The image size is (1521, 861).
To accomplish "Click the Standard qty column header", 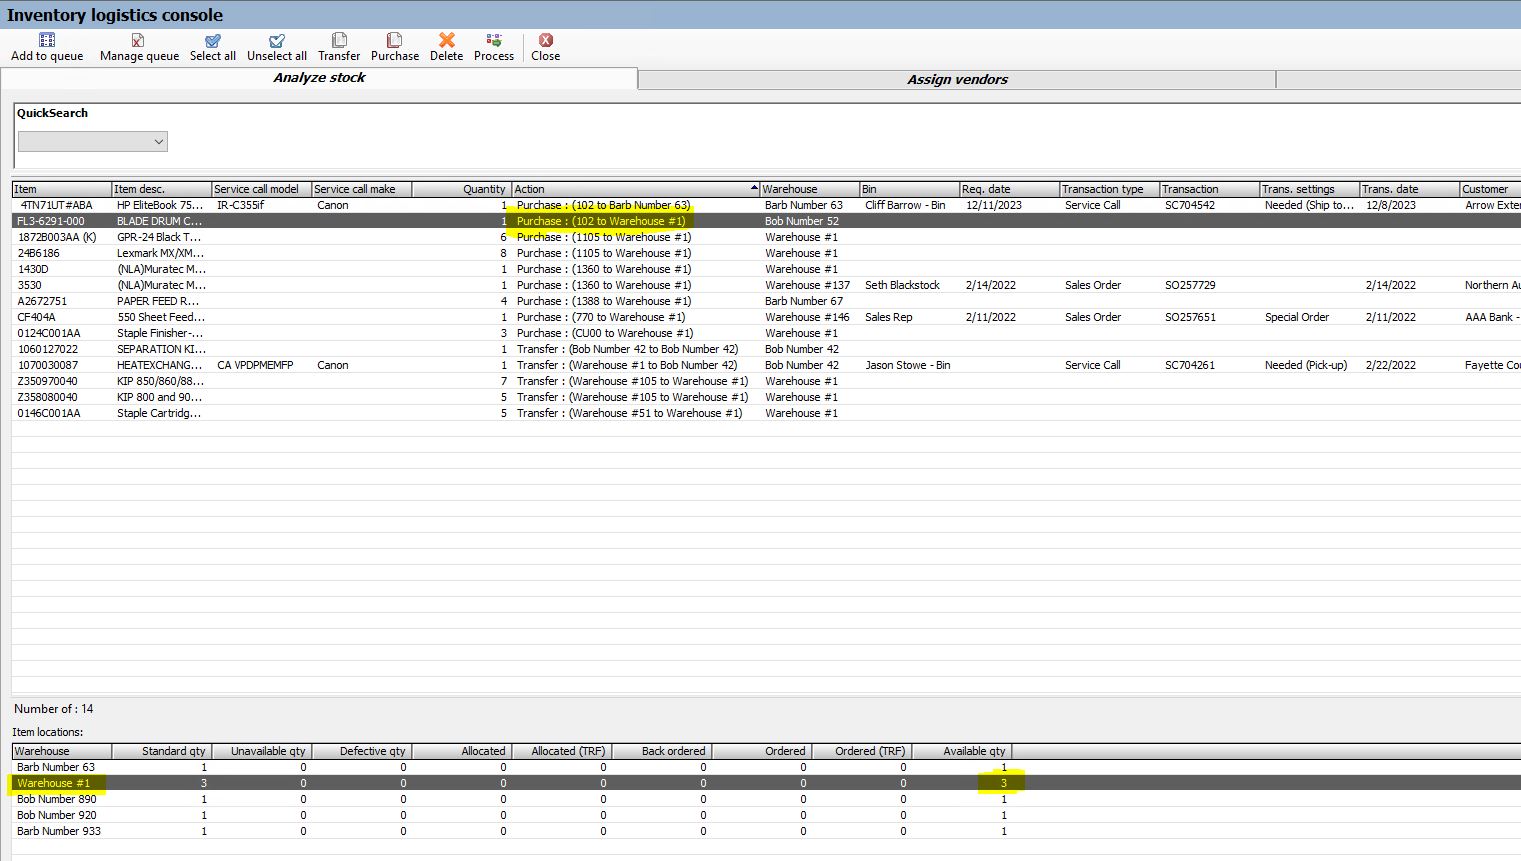I will (x=162, y=751).
